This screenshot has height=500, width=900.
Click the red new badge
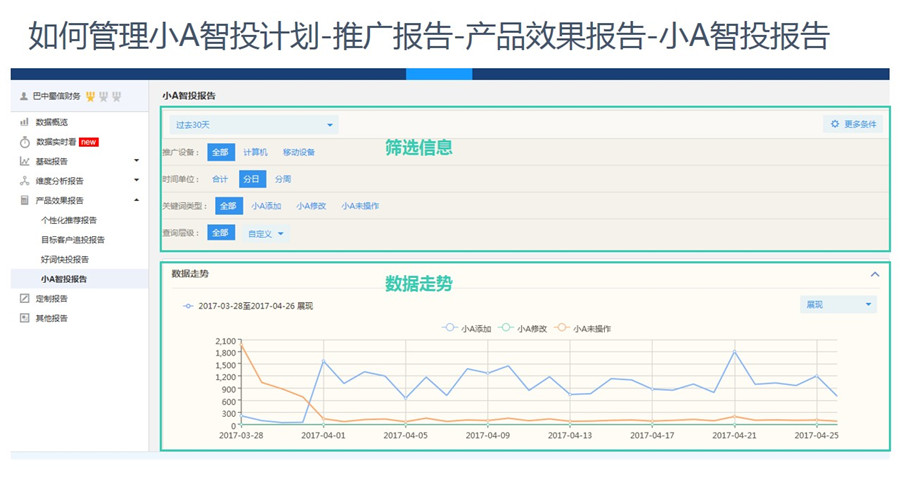[89, 142]
